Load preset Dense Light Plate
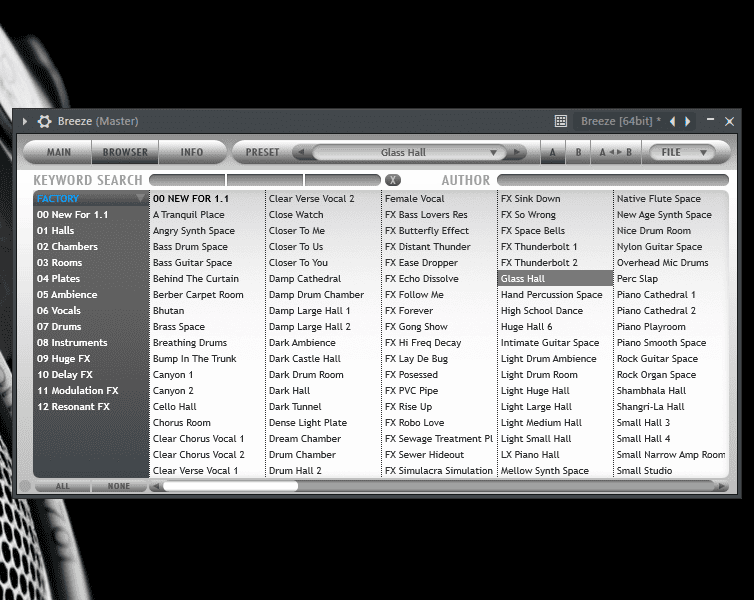 (308, 423)
